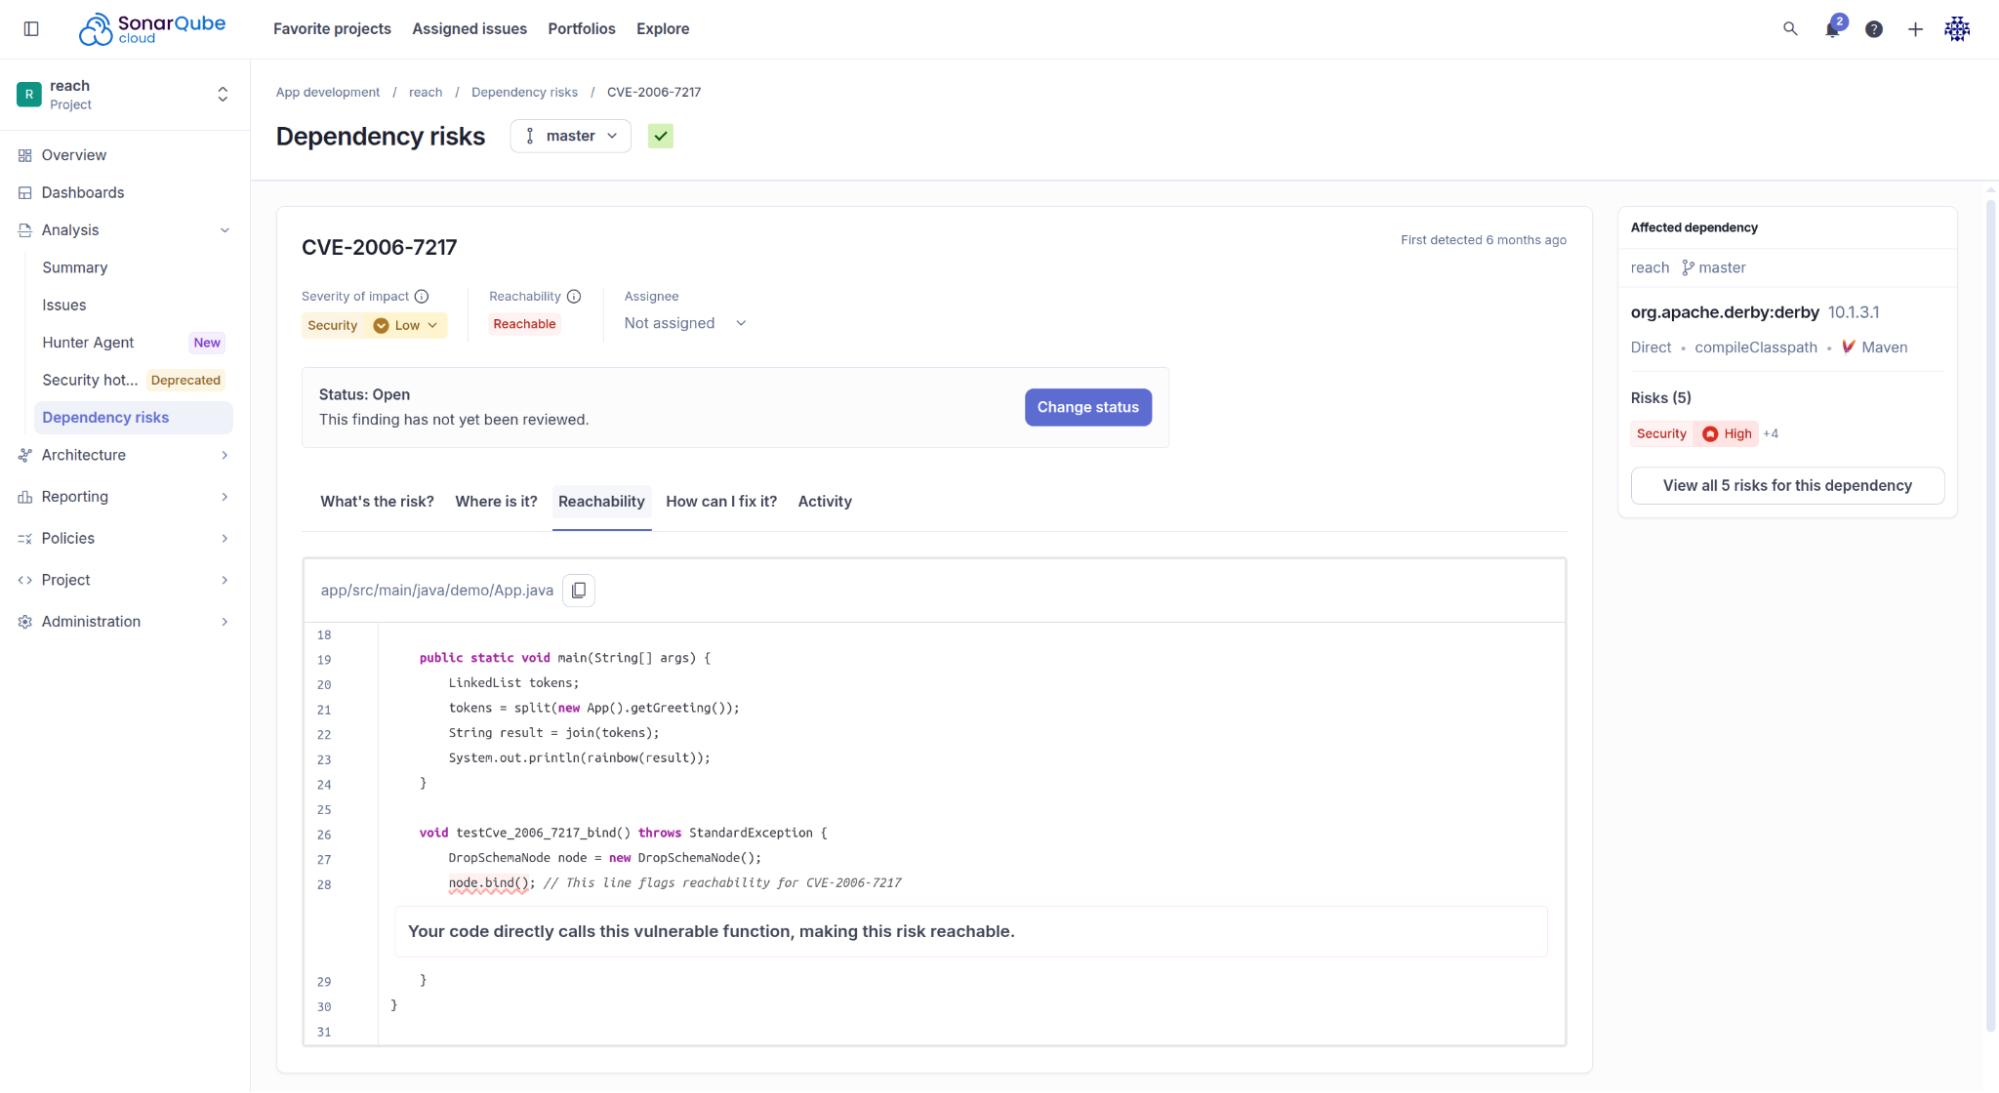Open App development breadcrumb link
Viewport: 1999px width, 1093px height.
328,92
